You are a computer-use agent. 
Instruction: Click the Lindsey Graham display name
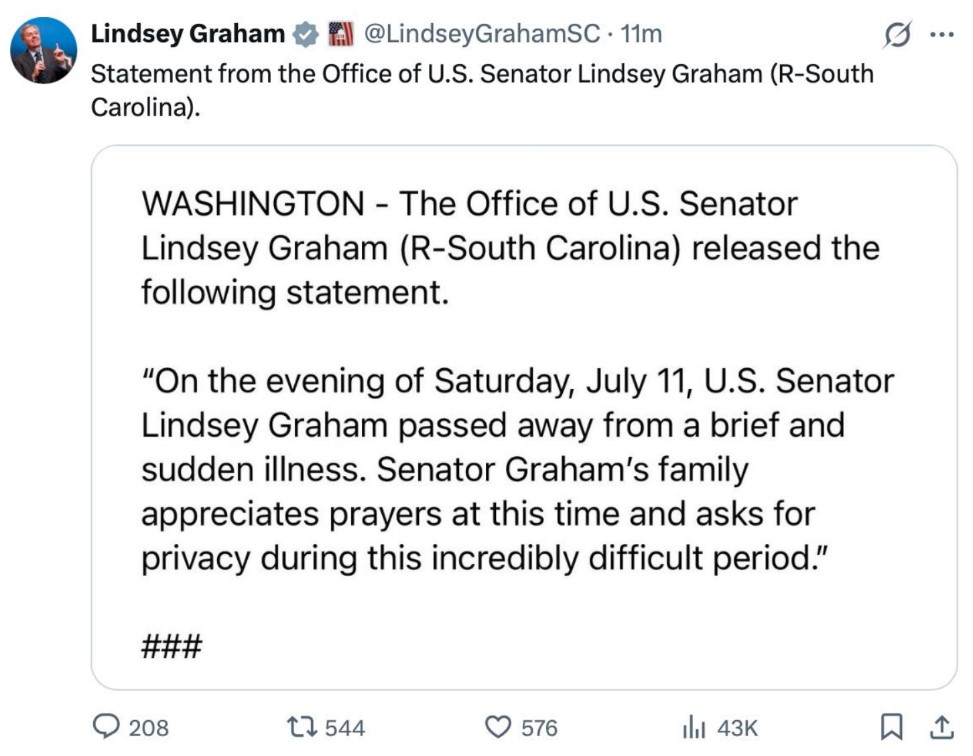pyautogui.click(x=188, y=34)
